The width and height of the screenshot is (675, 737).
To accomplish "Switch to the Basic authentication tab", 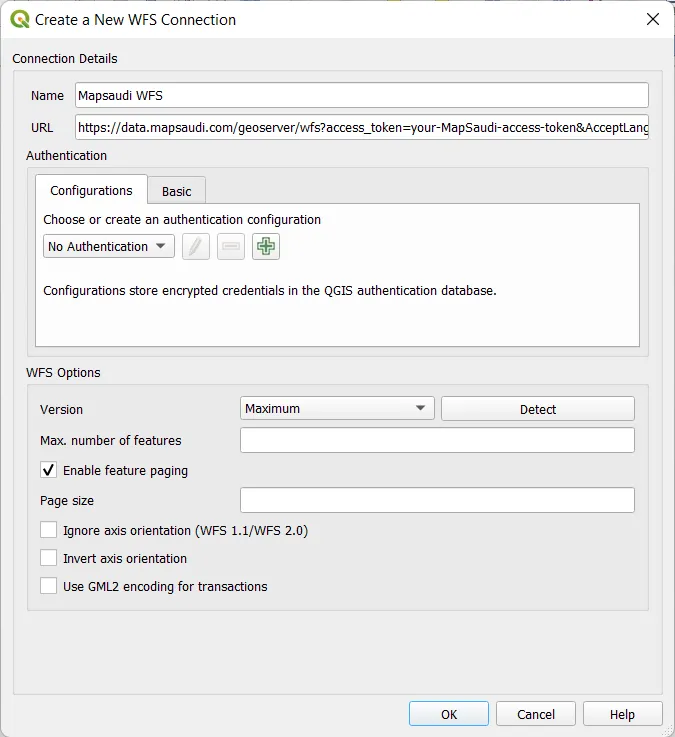I will point(177,191).
